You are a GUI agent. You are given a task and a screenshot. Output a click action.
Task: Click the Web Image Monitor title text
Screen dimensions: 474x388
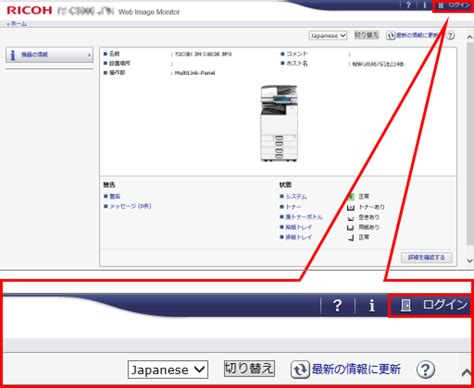point(149,12)
